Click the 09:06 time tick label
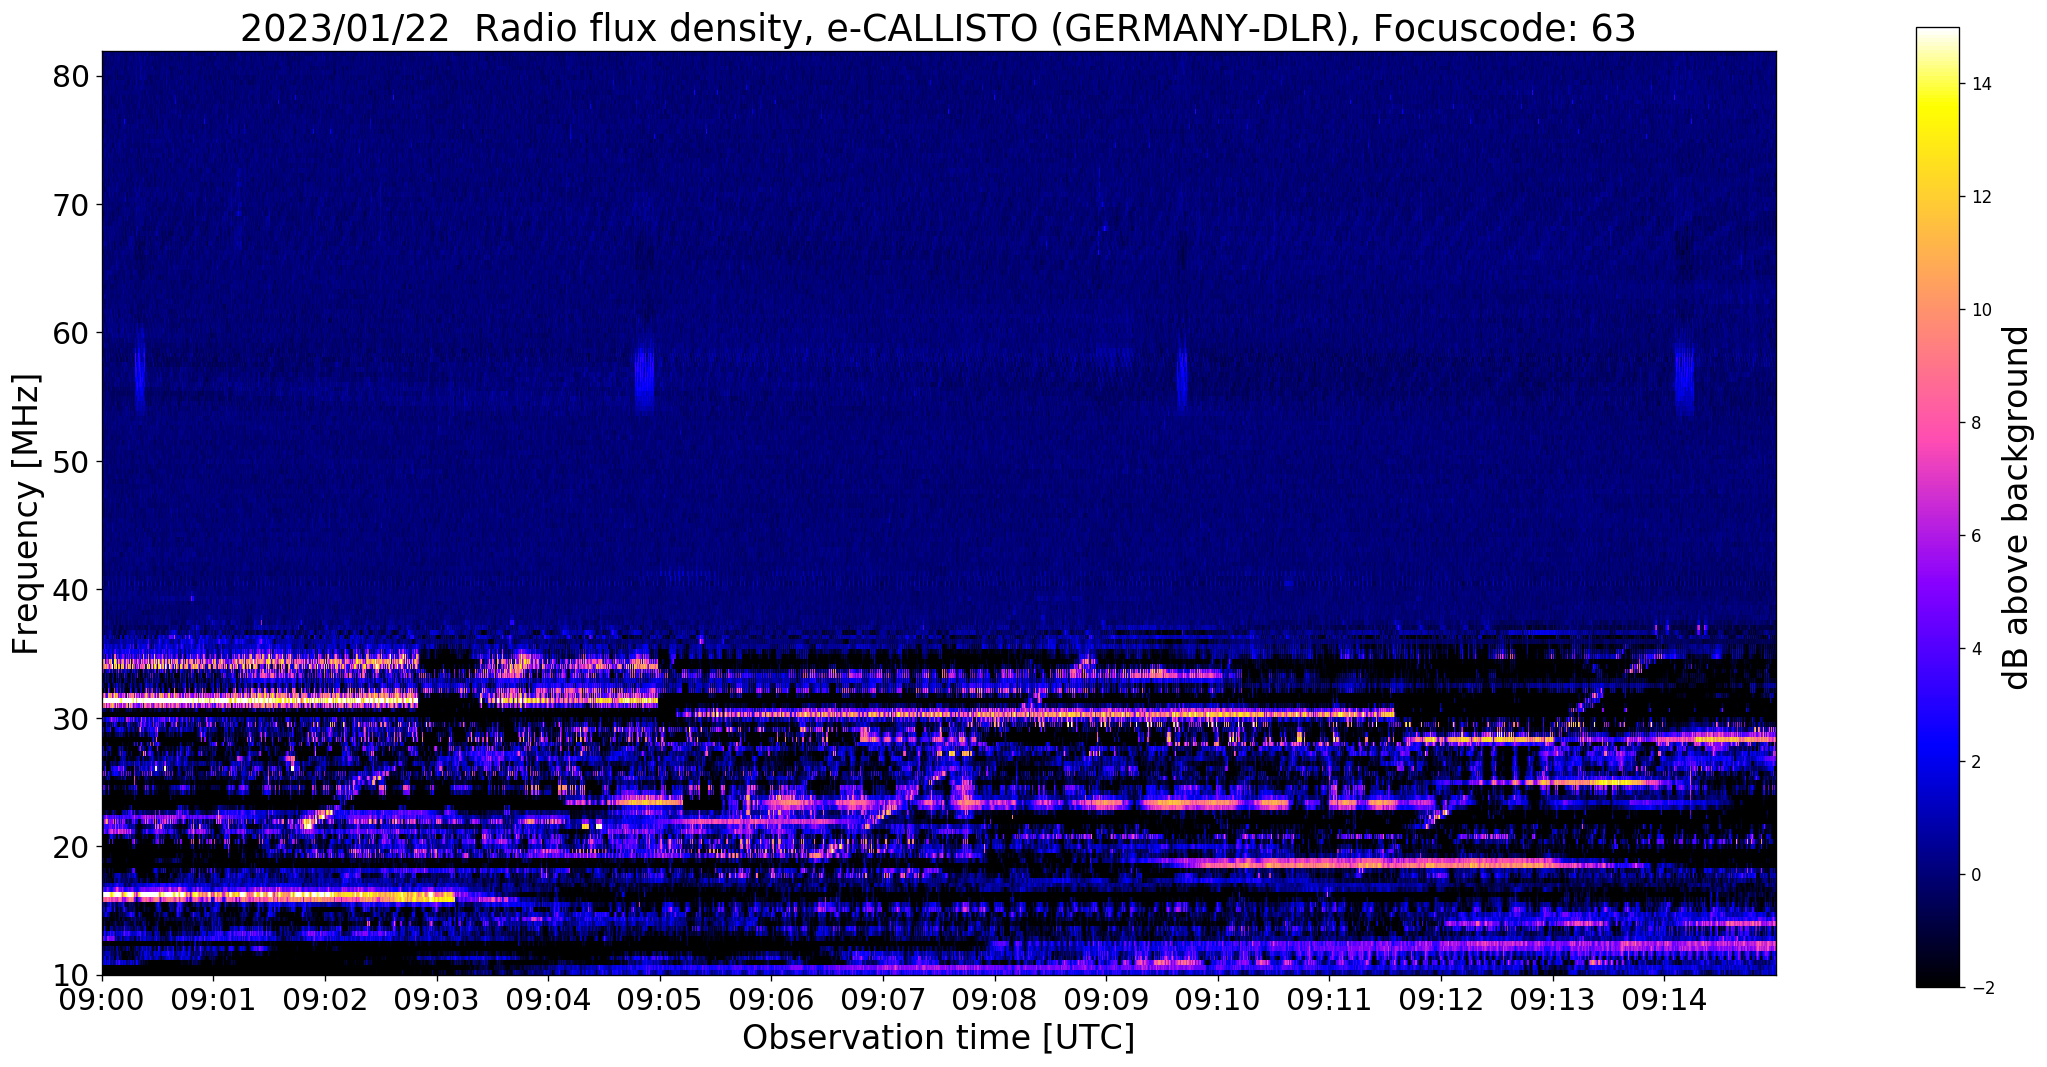 [x=771, y=999]
